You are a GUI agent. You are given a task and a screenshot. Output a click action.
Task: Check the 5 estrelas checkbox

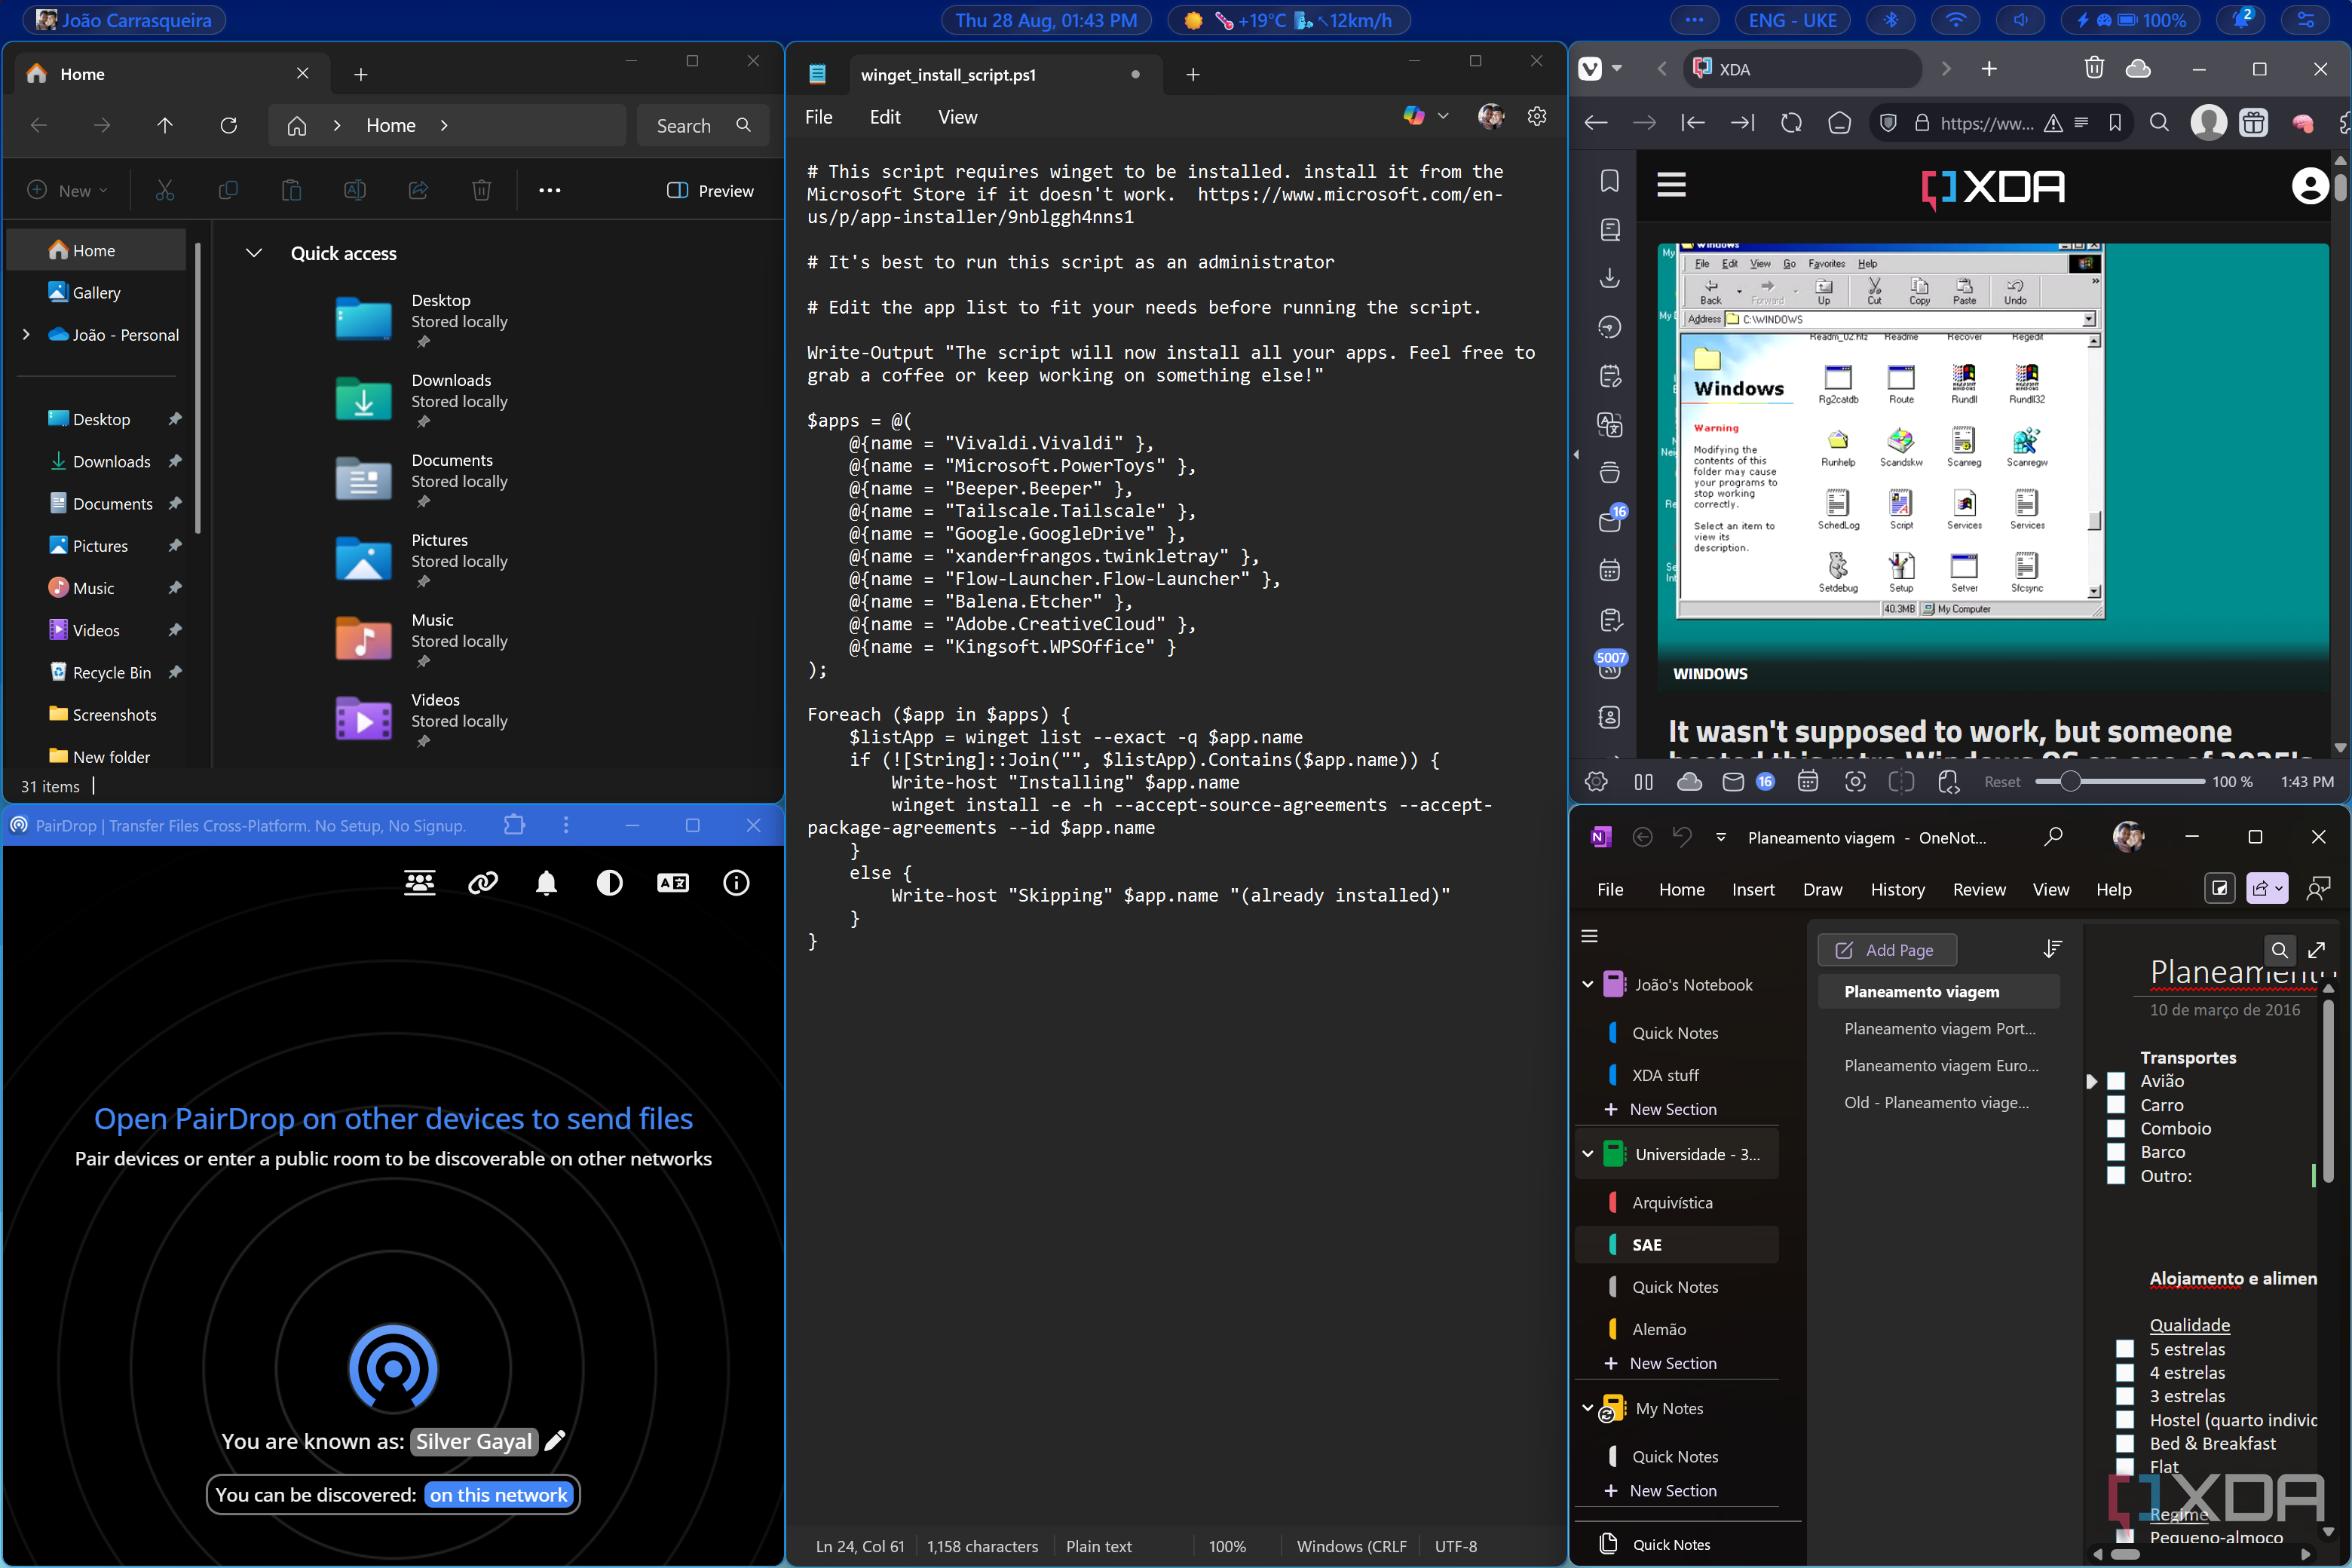click(2125, 1349)
